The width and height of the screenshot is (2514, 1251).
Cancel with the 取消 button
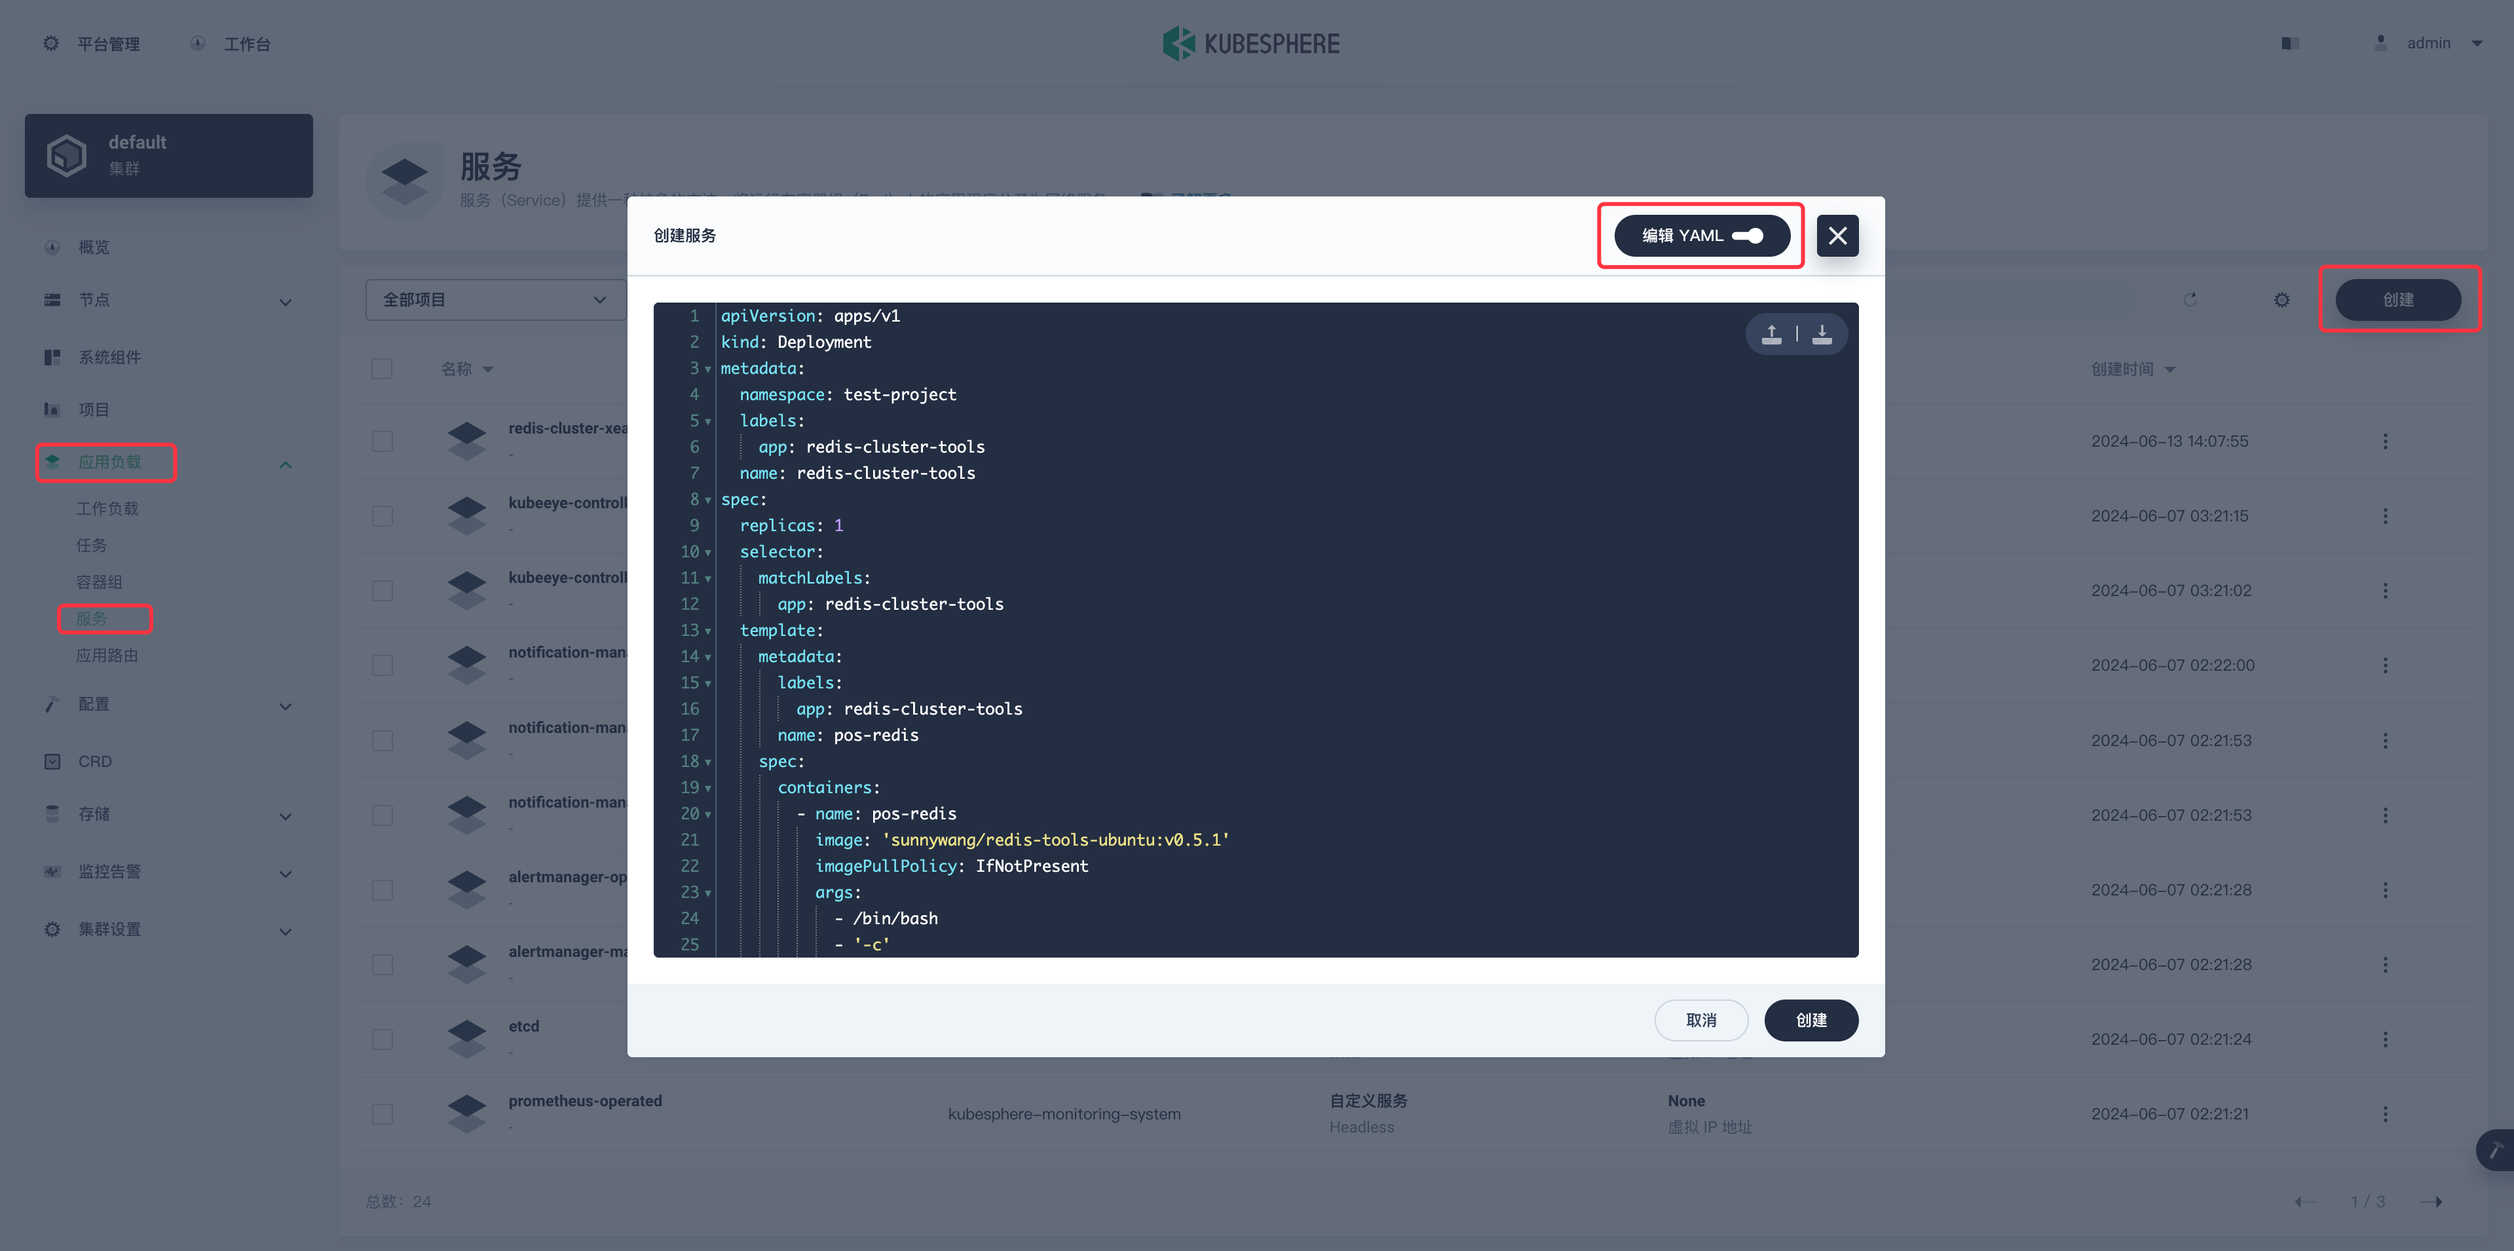pos(1701,1020)
